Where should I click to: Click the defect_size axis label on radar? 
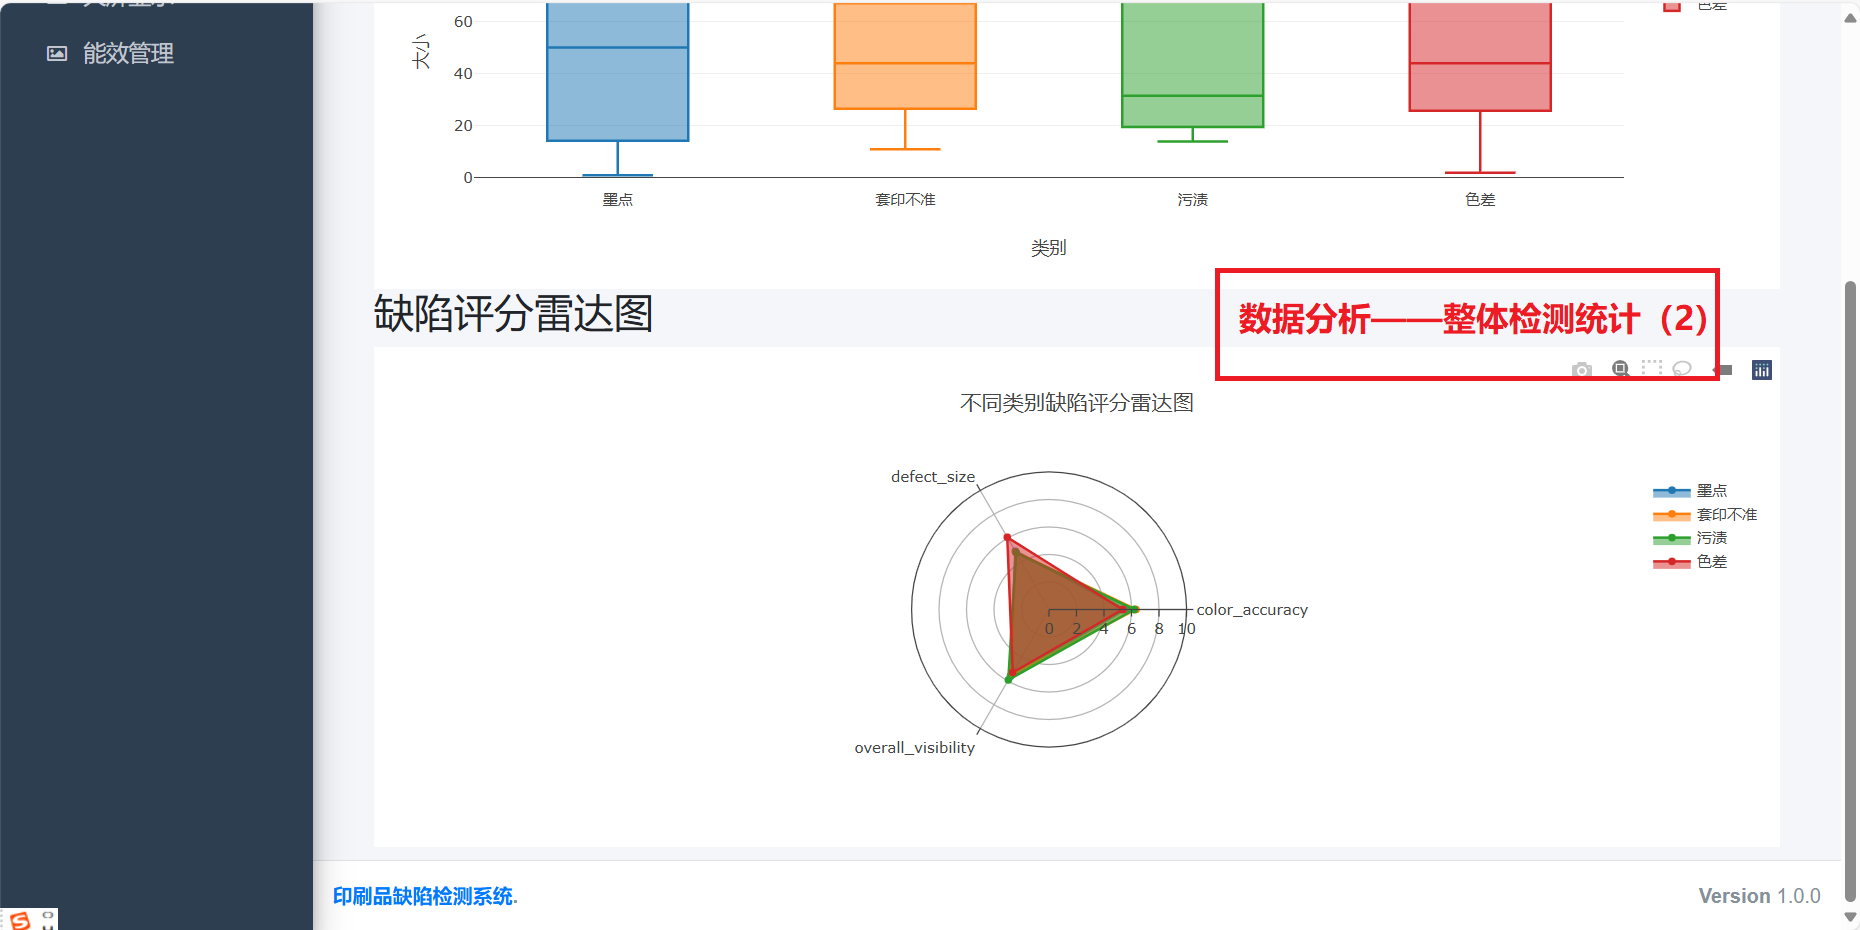click(932, 477)
